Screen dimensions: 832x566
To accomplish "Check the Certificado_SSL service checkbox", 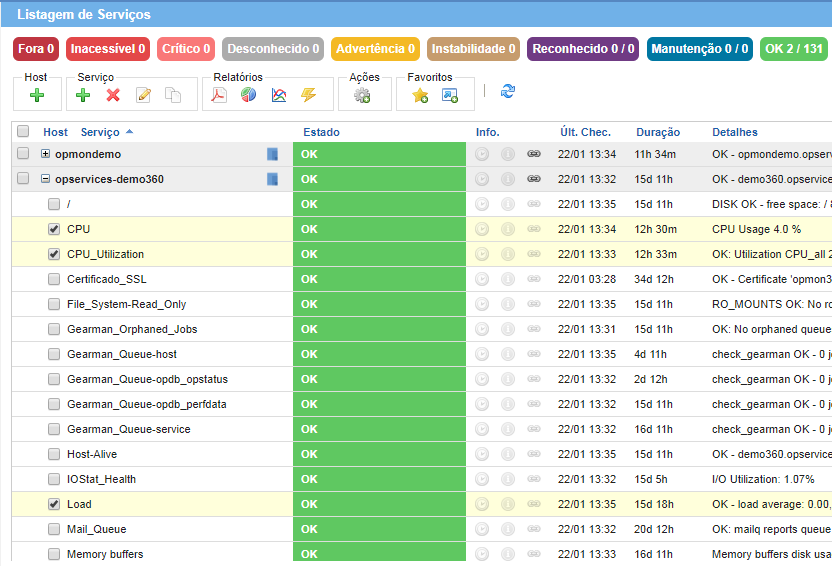I will coord(54,279).
